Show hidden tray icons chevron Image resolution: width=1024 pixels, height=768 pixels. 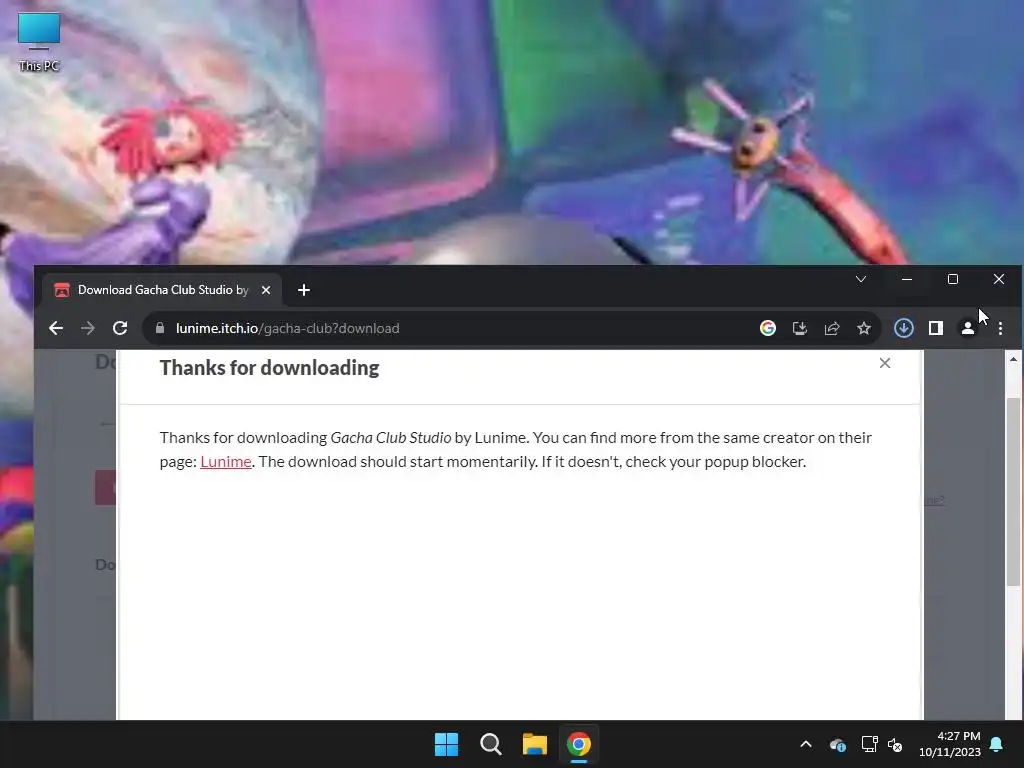(x=806, y=744)
